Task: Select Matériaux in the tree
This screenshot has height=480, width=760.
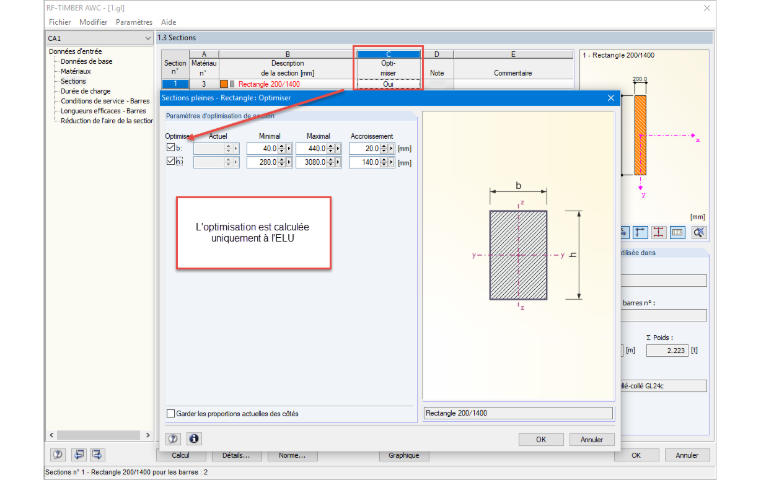Action: pos(76,71)
